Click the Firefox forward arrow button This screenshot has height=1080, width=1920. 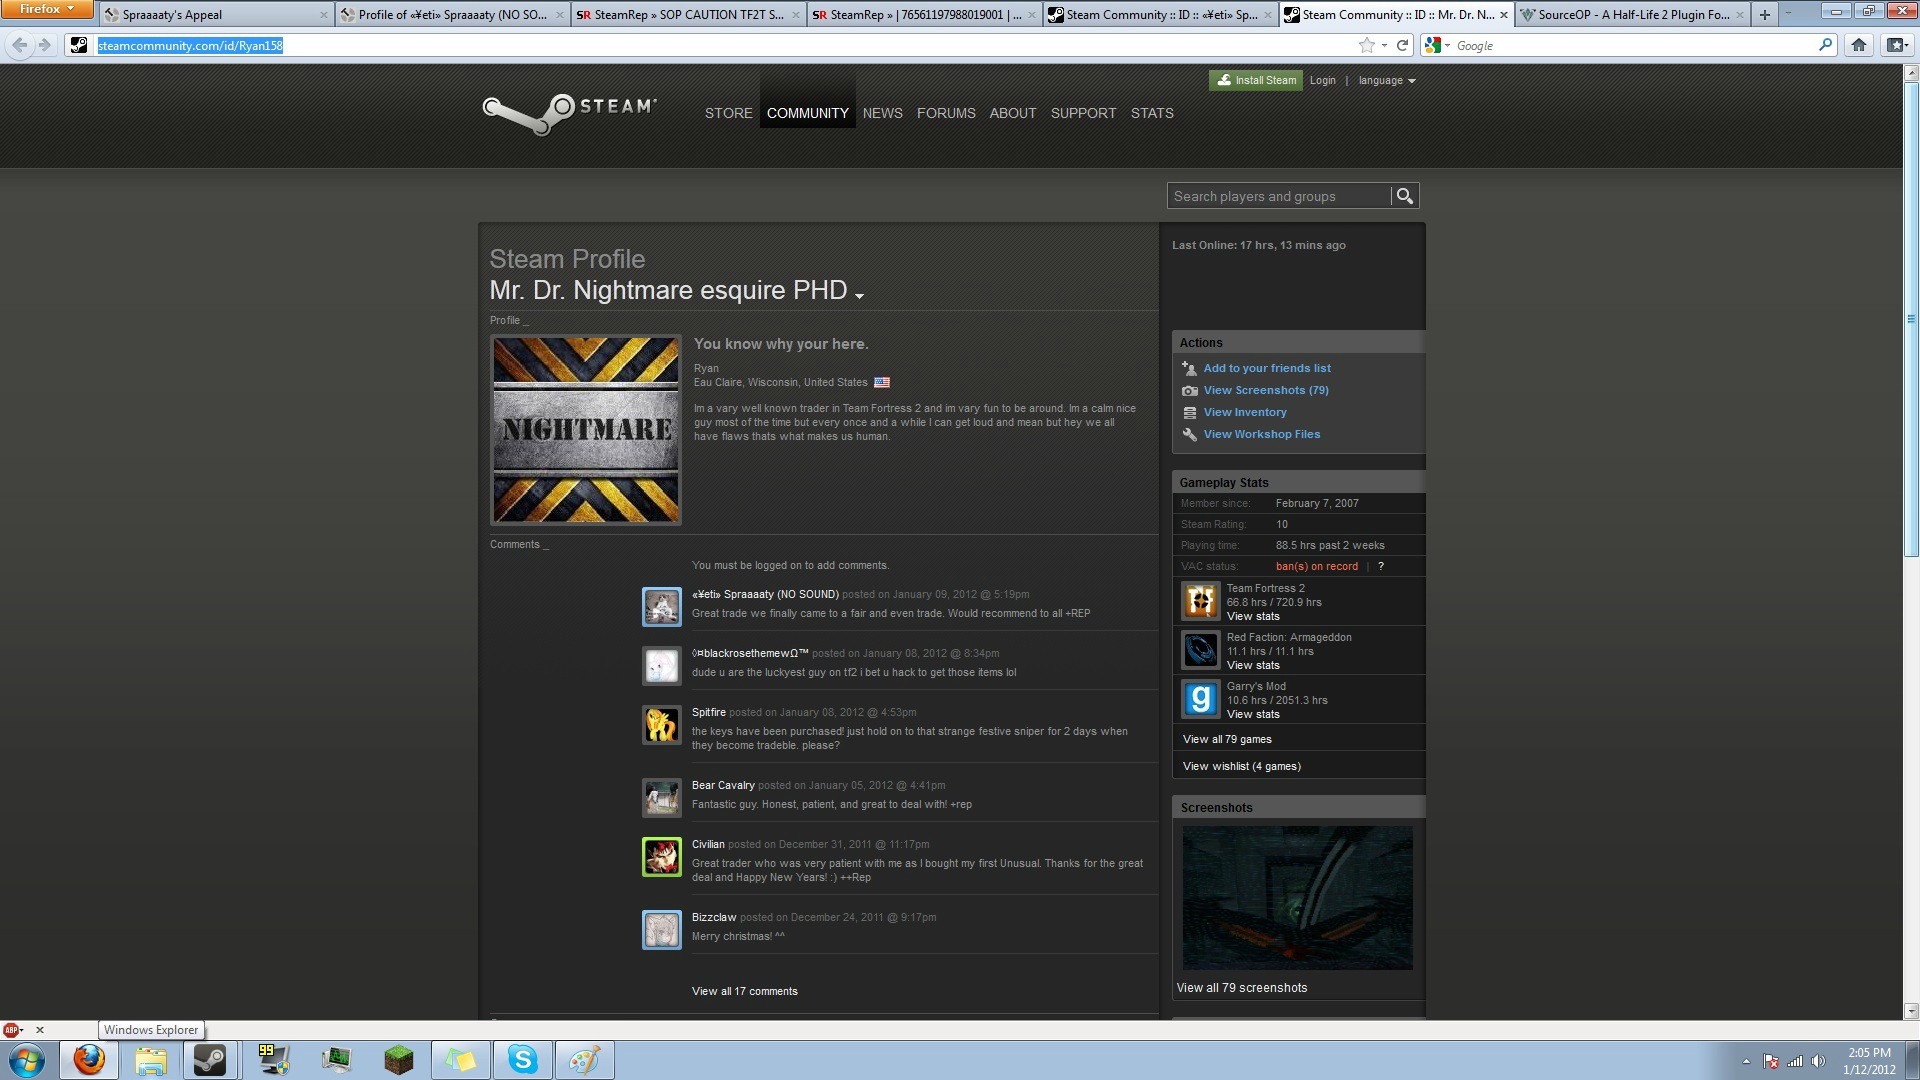click(44, 45)
